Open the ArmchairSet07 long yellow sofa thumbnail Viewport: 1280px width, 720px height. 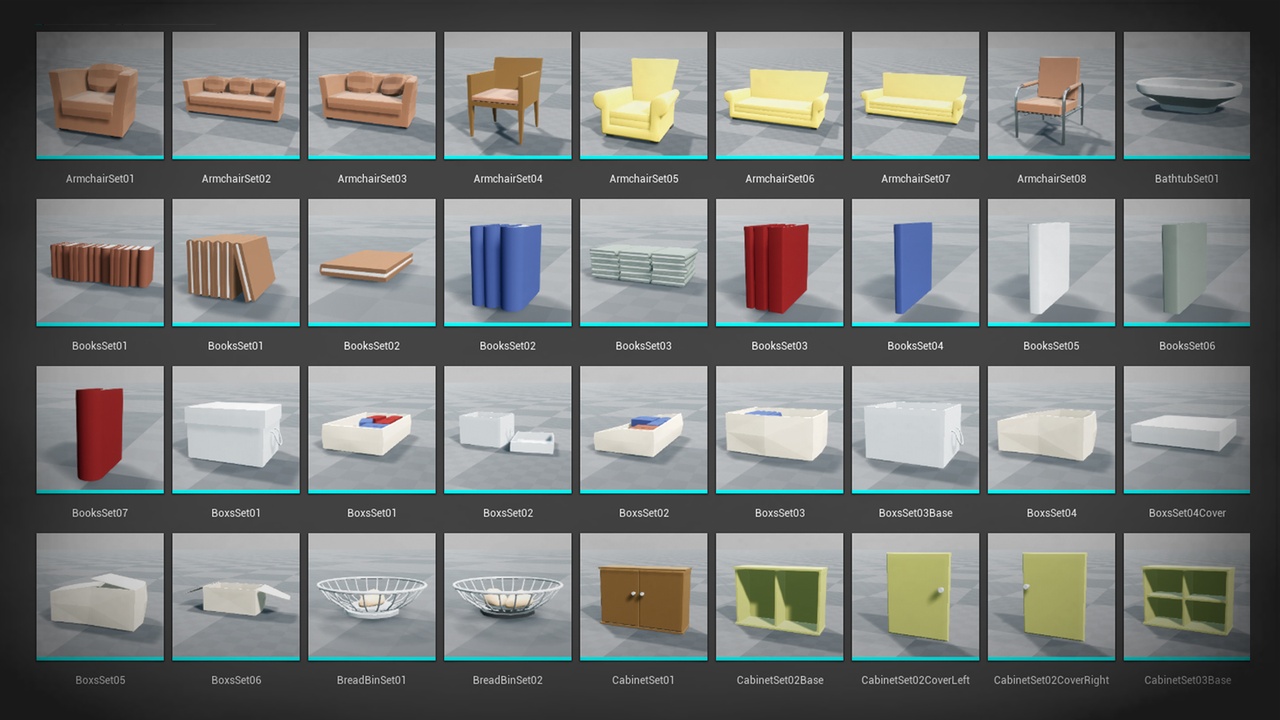click(916, 95)
